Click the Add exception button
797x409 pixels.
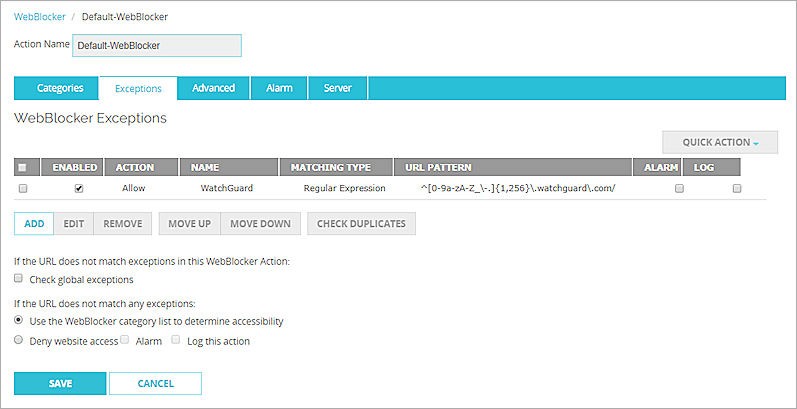tap(34, 224)
